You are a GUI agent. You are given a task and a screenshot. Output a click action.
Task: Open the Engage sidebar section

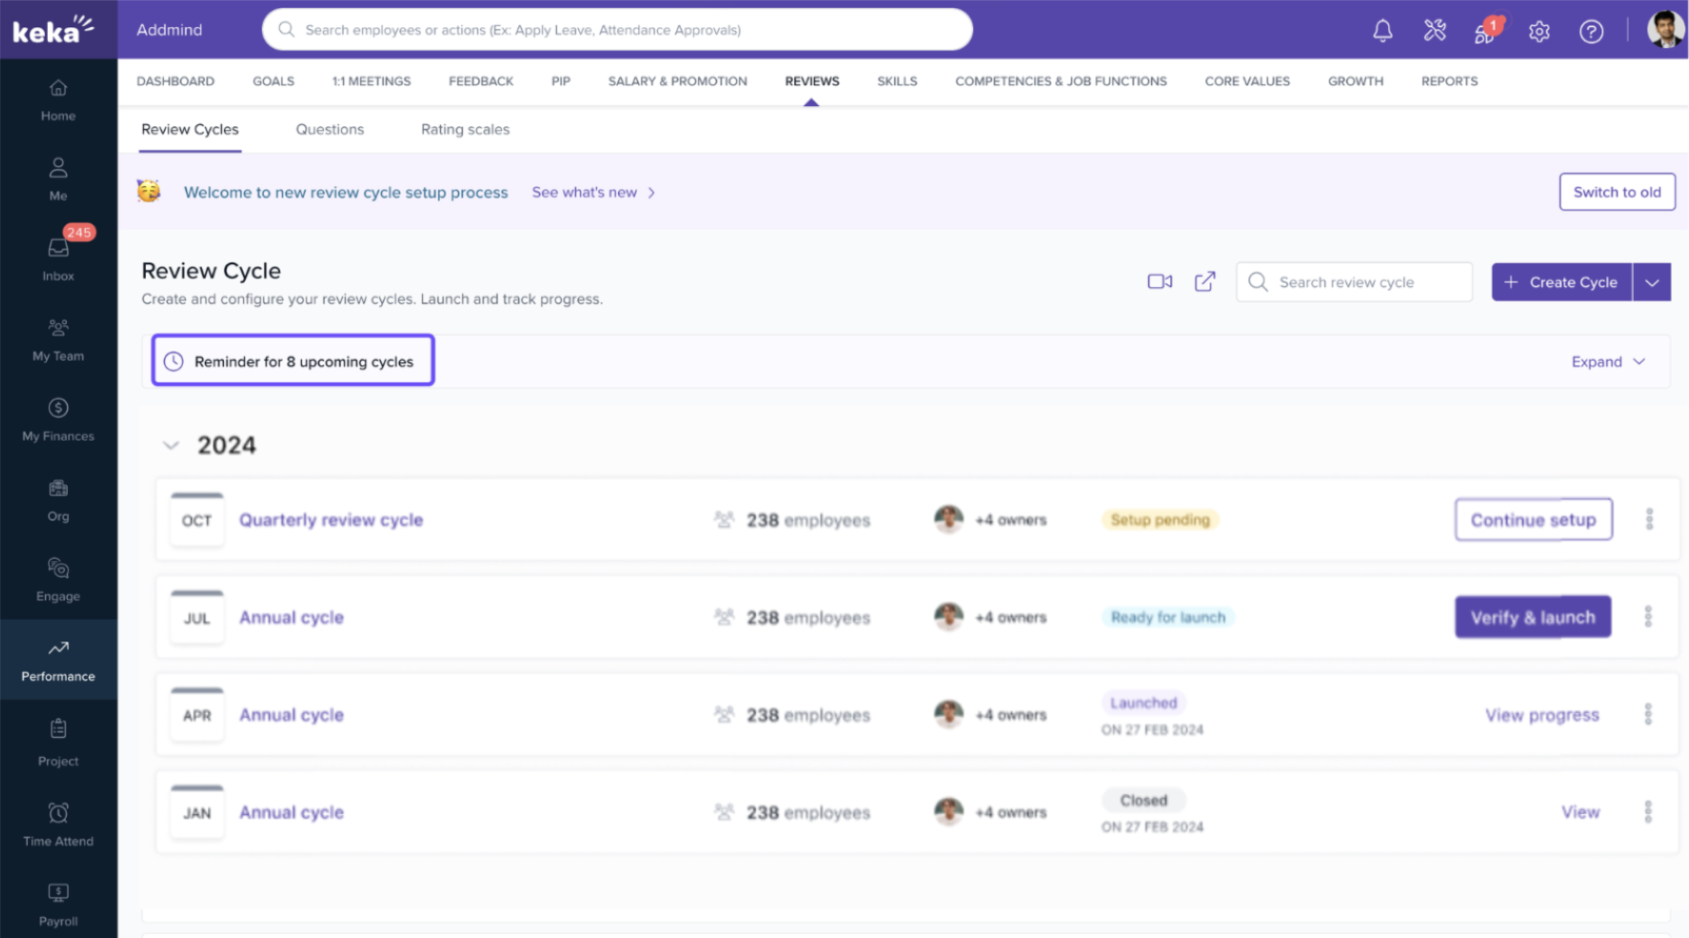58,579
